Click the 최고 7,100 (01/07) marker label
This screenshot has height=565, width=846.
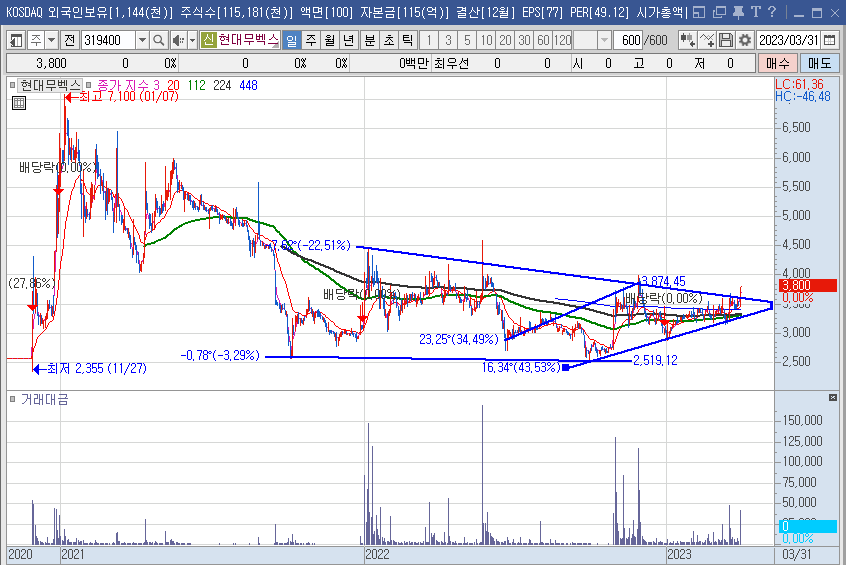click(128, 97)
